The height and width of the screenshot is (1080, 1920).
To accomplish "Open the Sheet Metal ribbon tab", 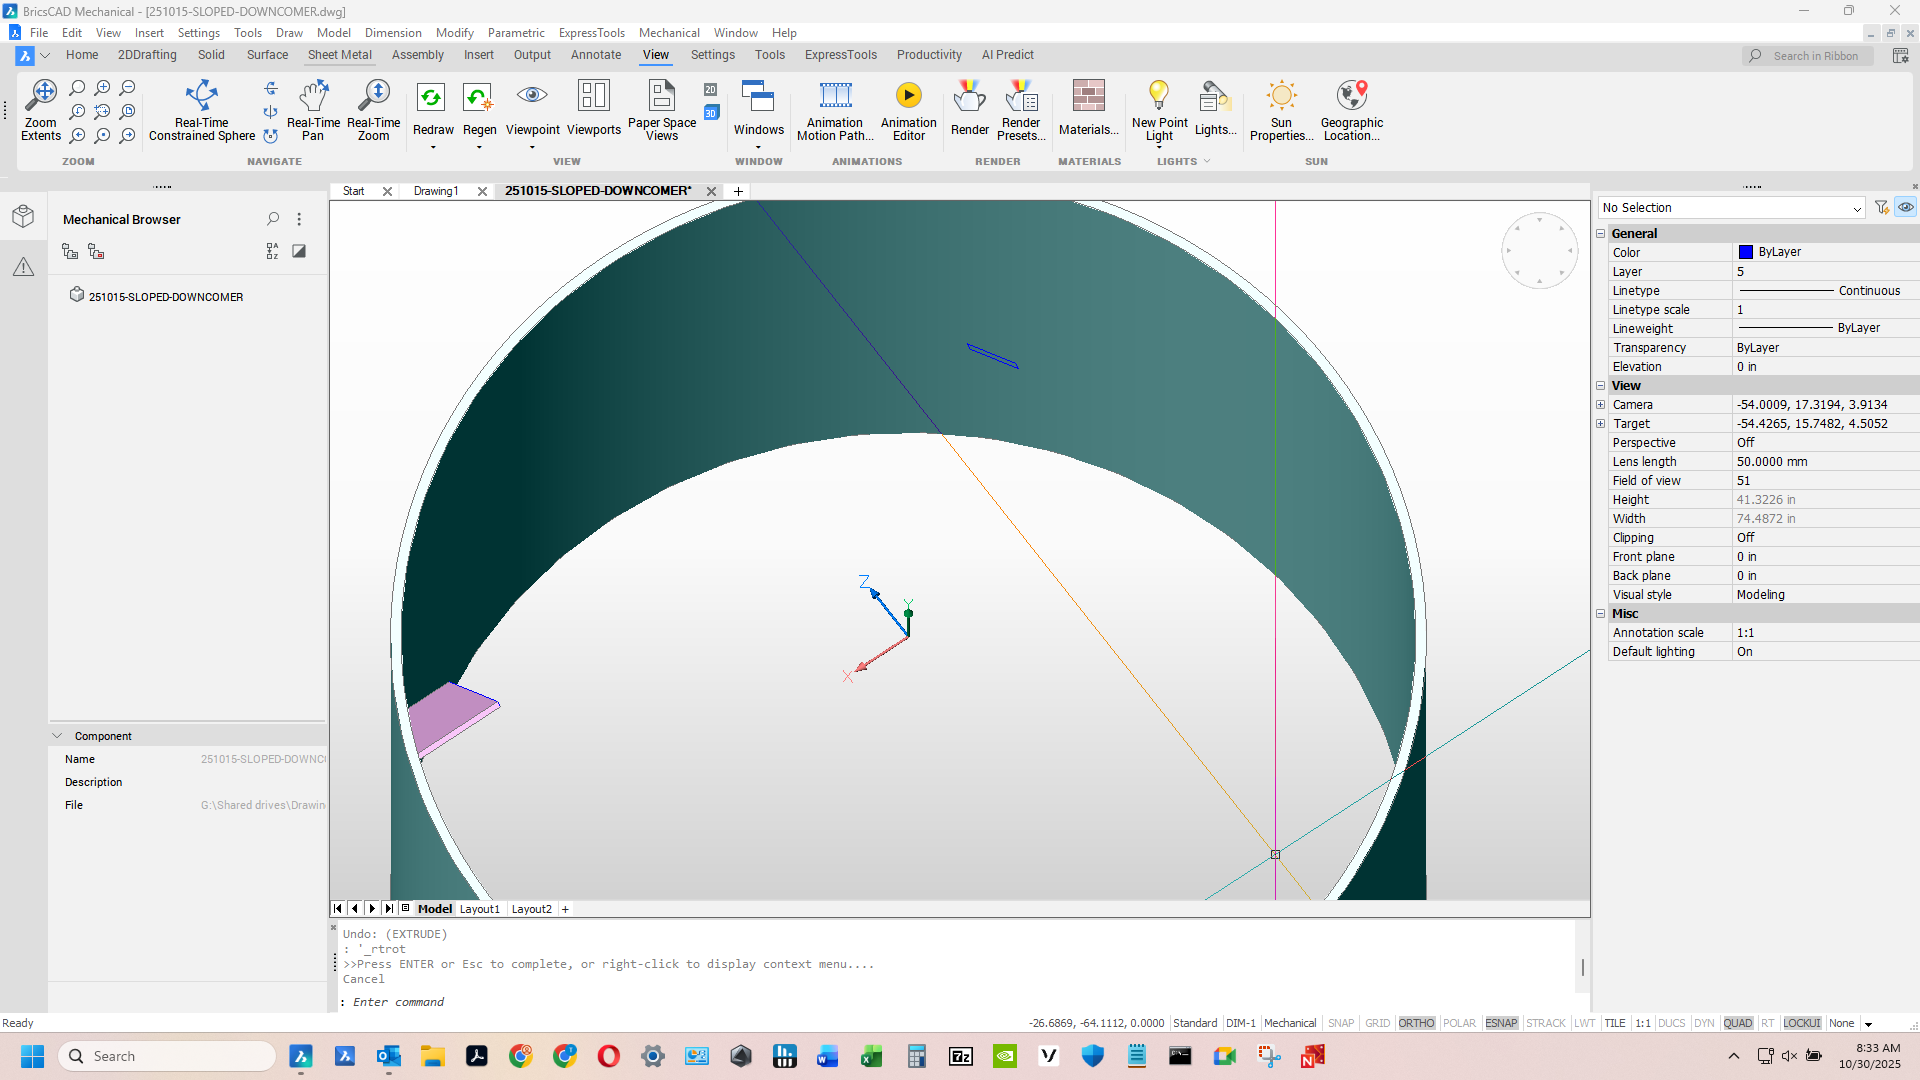I will [339, 55].
